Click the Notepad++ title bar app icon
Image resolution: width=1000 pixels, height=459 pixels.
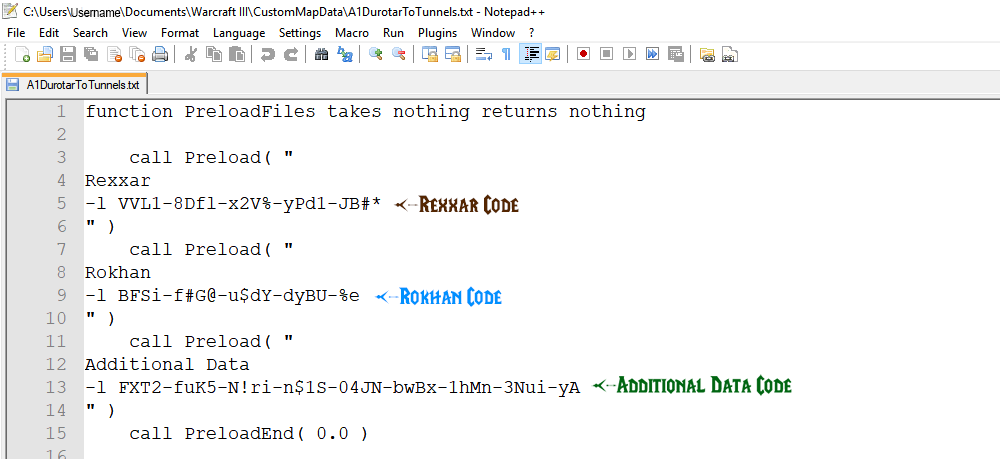click(x=10, y=11)
